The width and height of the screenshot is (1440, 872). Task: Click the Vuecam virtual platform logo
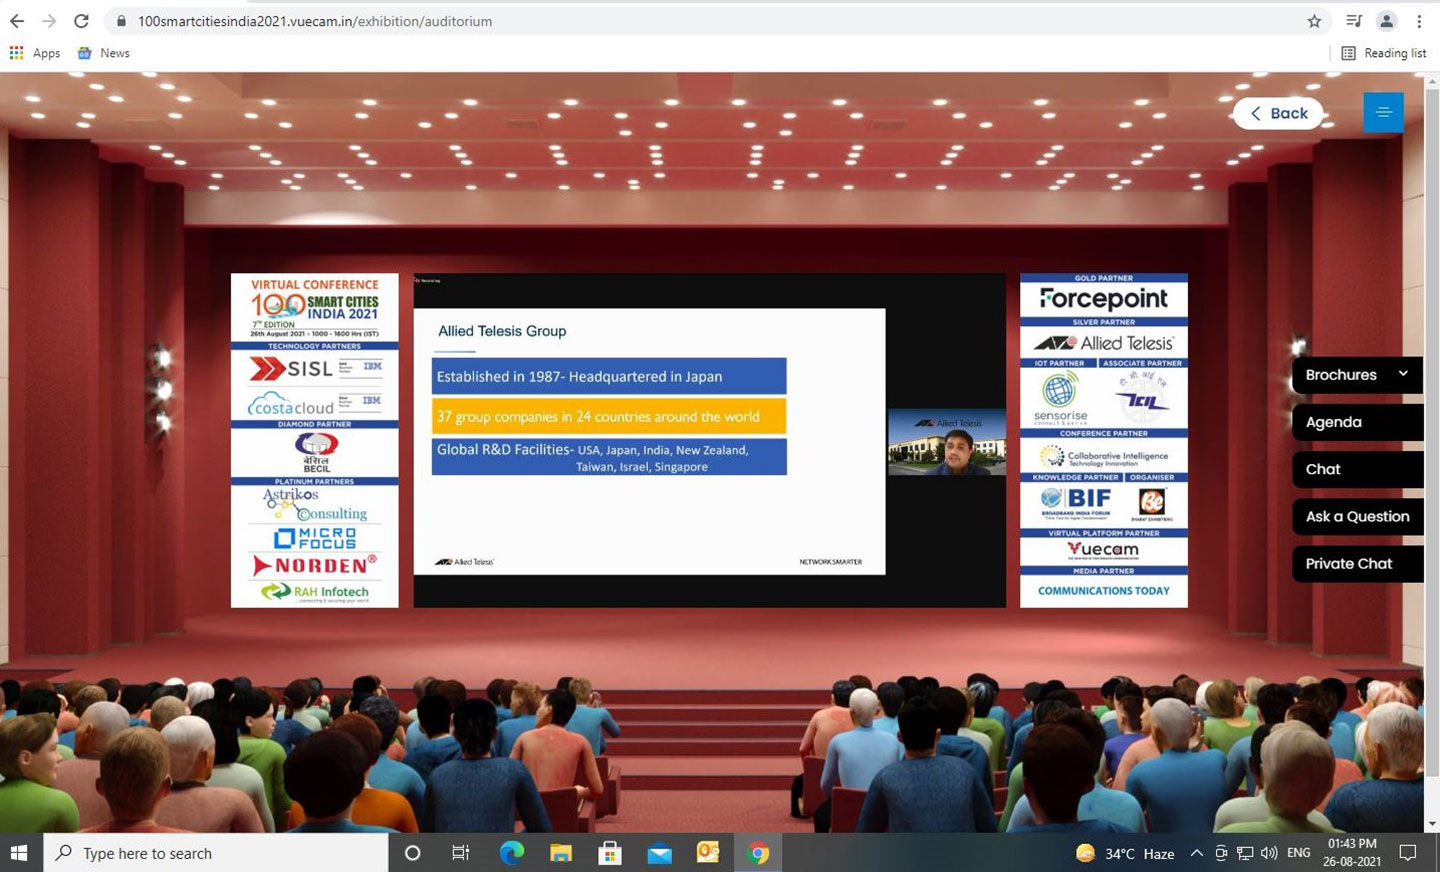click(1103, 550)
